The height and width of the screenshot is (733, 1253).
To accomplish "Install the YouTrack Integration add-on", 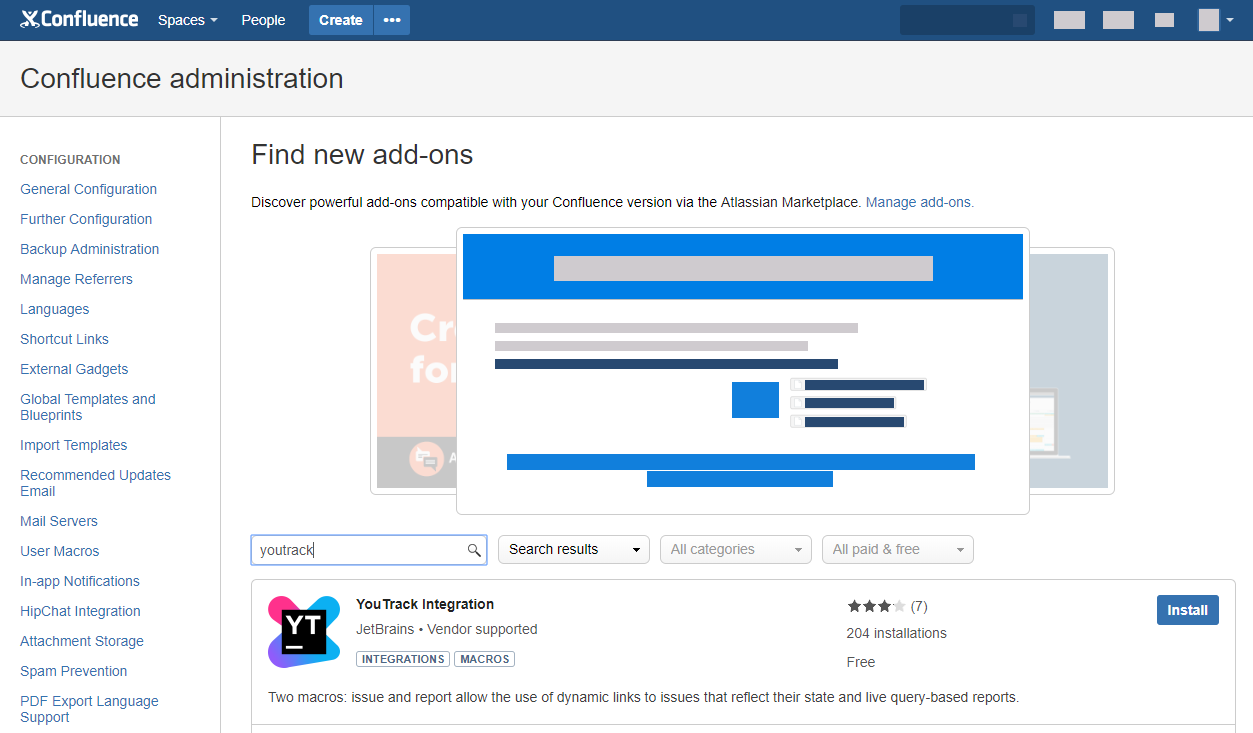I will coord(1187,609).
